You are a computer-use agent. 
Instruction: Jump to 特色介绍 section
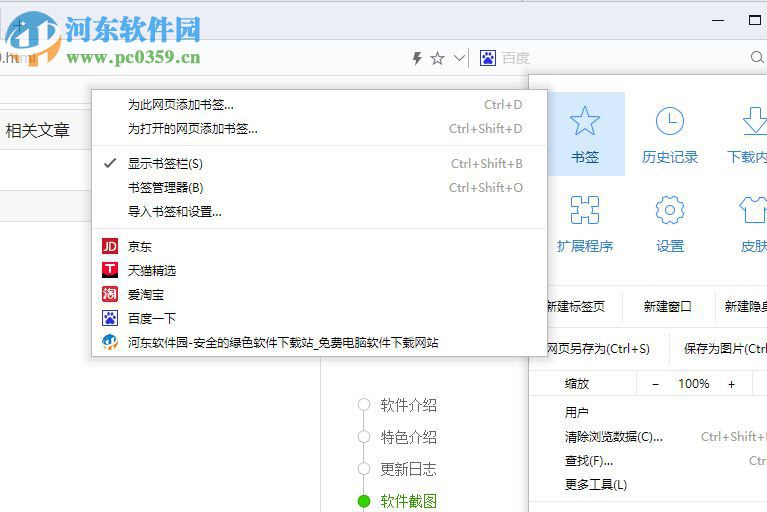tap(408, 437)
